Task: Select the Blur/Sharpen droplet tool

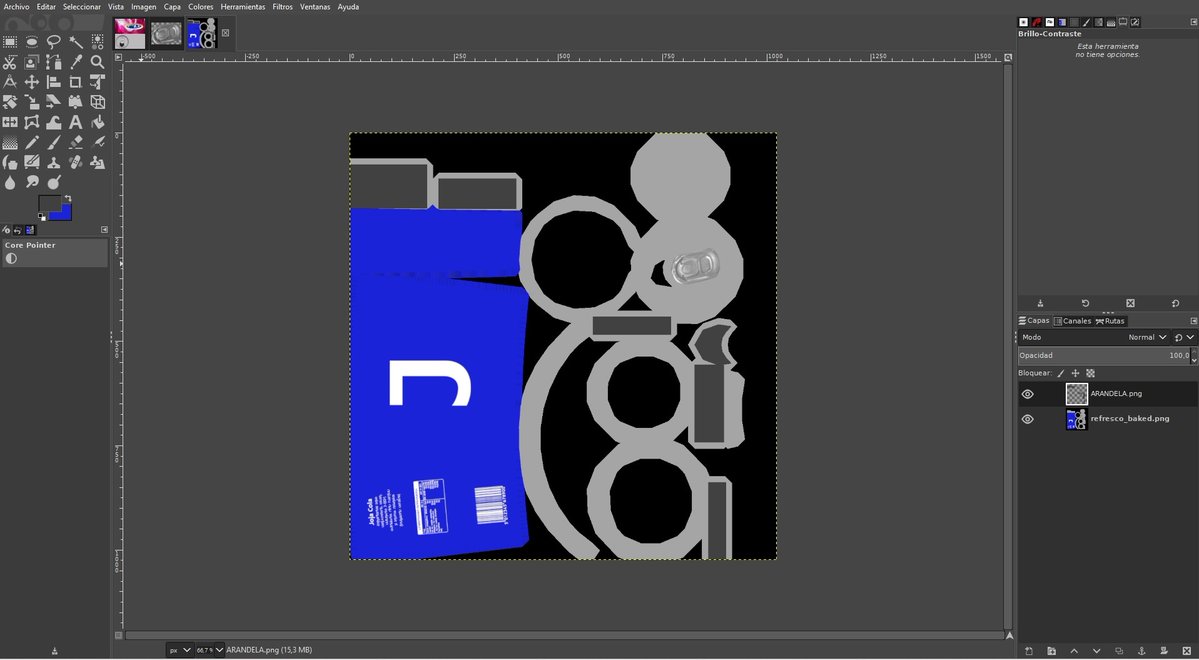Action: pos(10,182)
